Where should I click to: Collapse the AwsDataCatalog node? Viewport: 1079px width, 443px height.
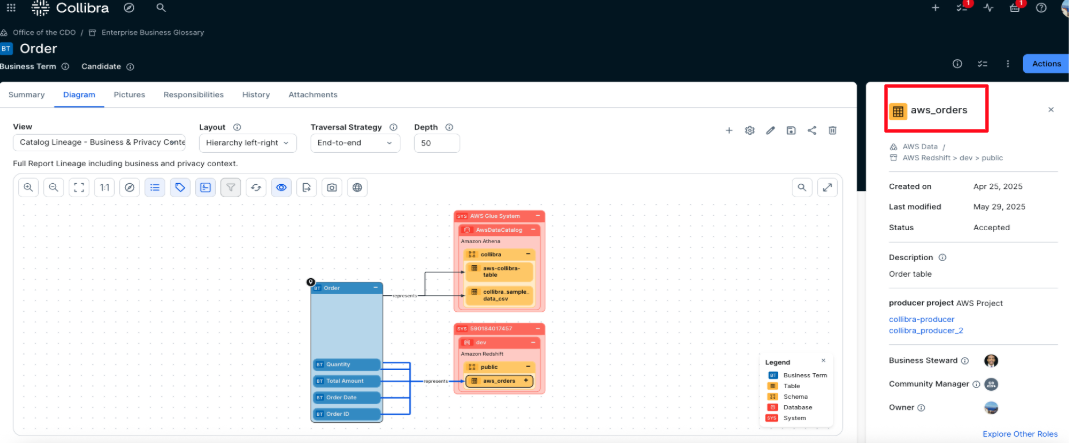click(533, 230)
